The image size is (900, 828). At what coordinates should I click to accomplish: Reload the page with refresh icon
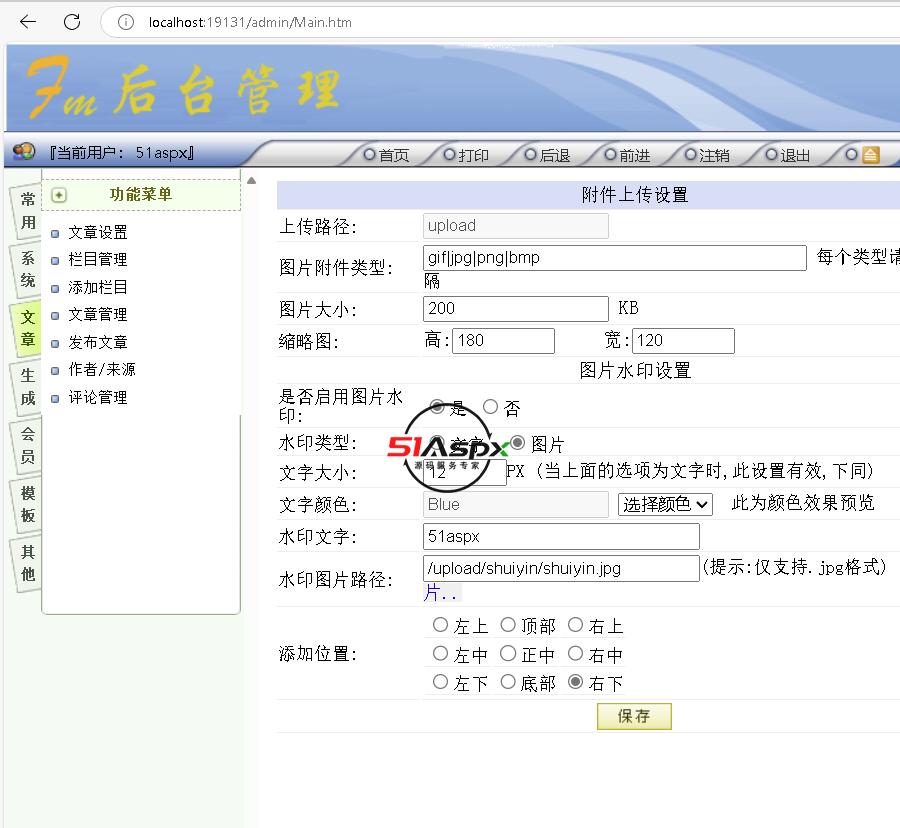point(72,22)
